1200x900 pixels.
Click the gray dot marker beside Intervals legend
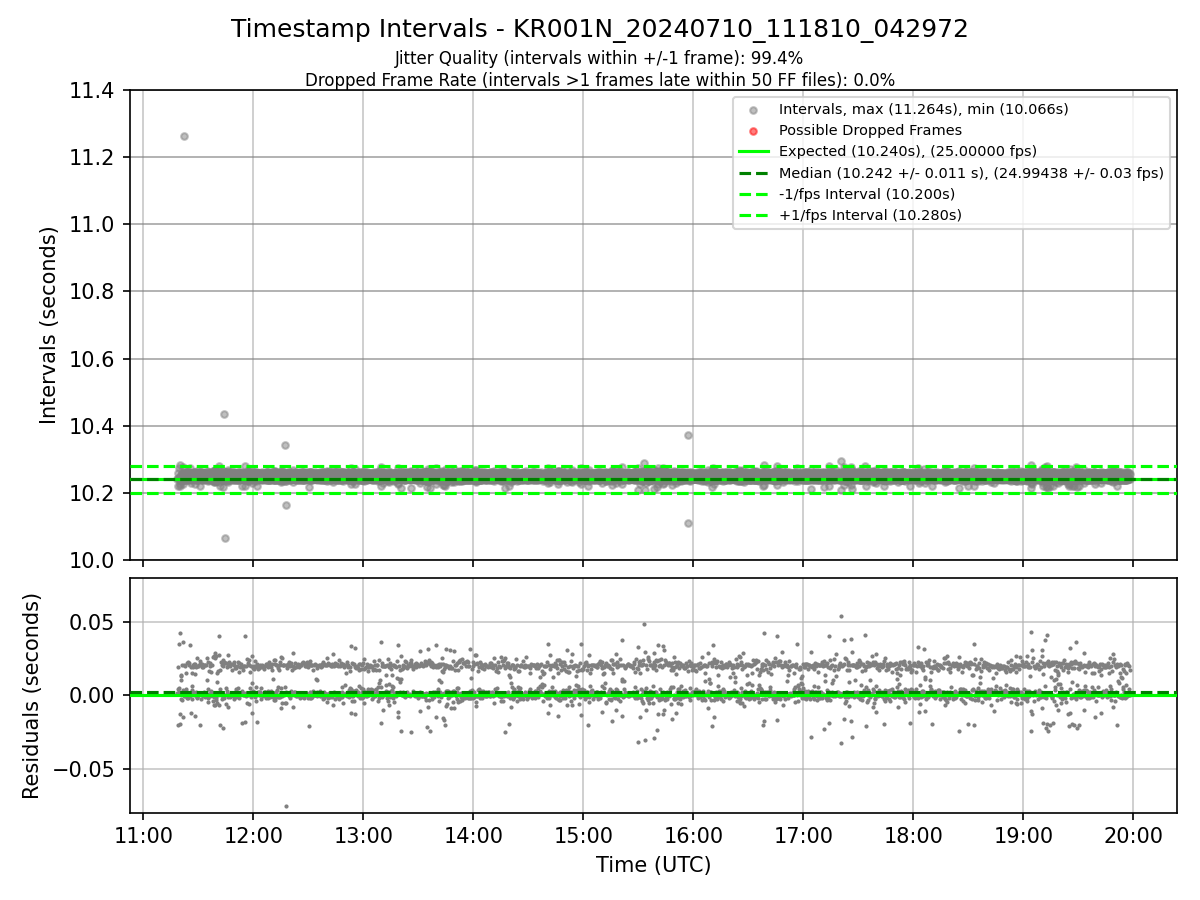754,110
